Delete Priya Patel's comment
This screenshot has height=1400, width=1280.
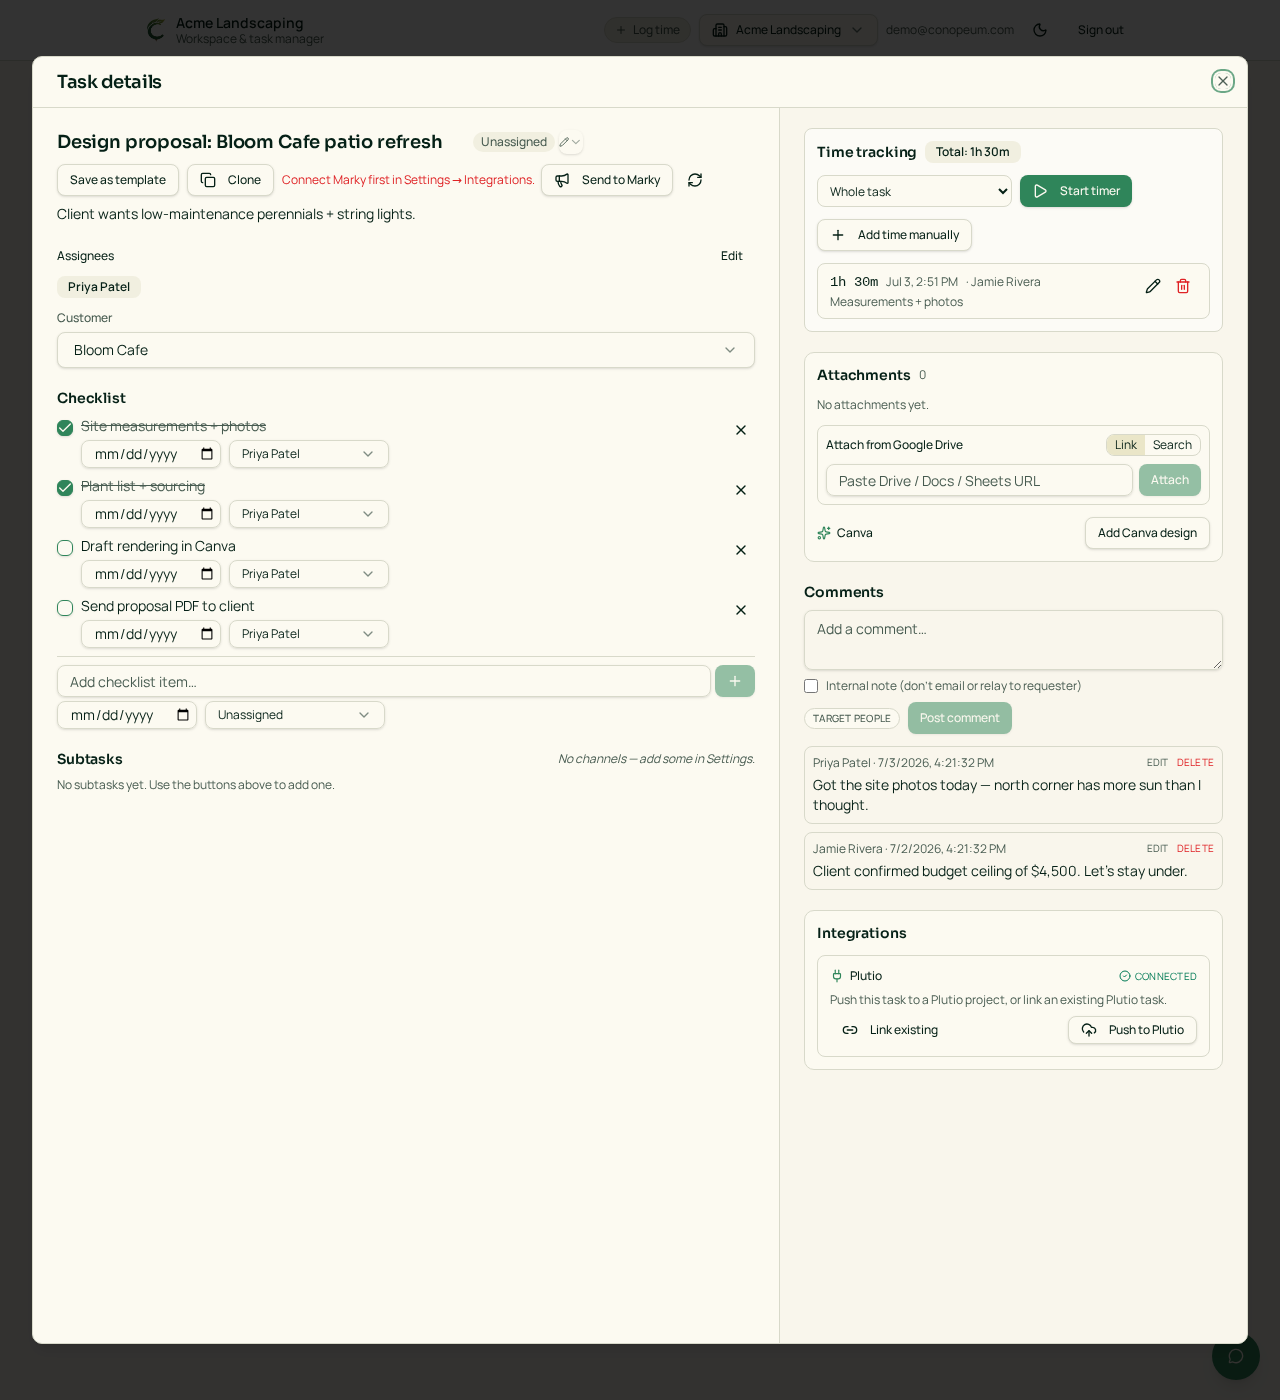[1195, 763]
